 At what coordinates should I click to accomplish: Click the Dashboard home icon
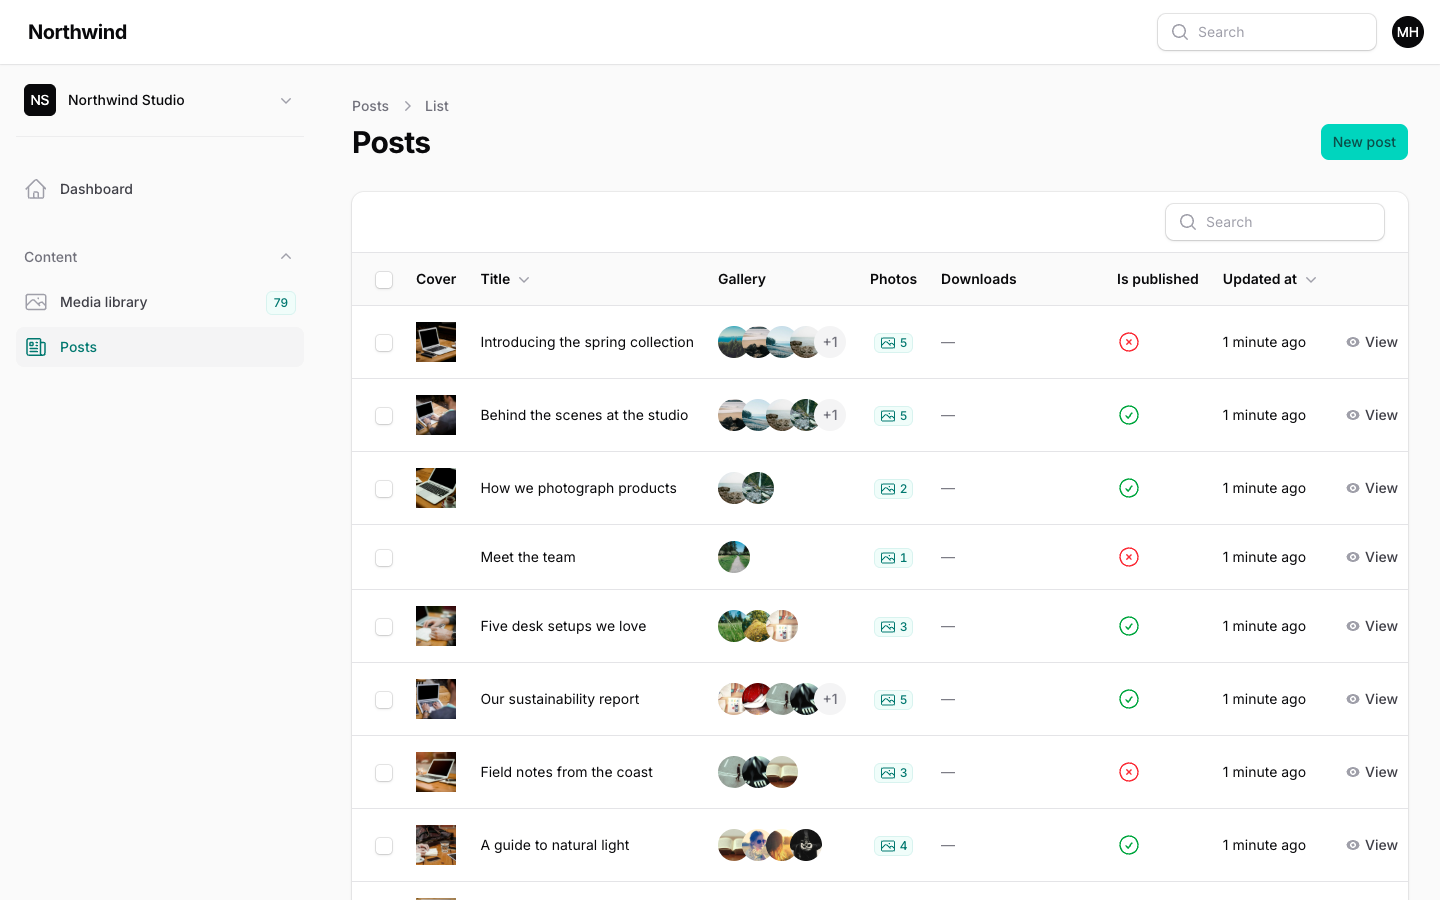pos(36,189)
